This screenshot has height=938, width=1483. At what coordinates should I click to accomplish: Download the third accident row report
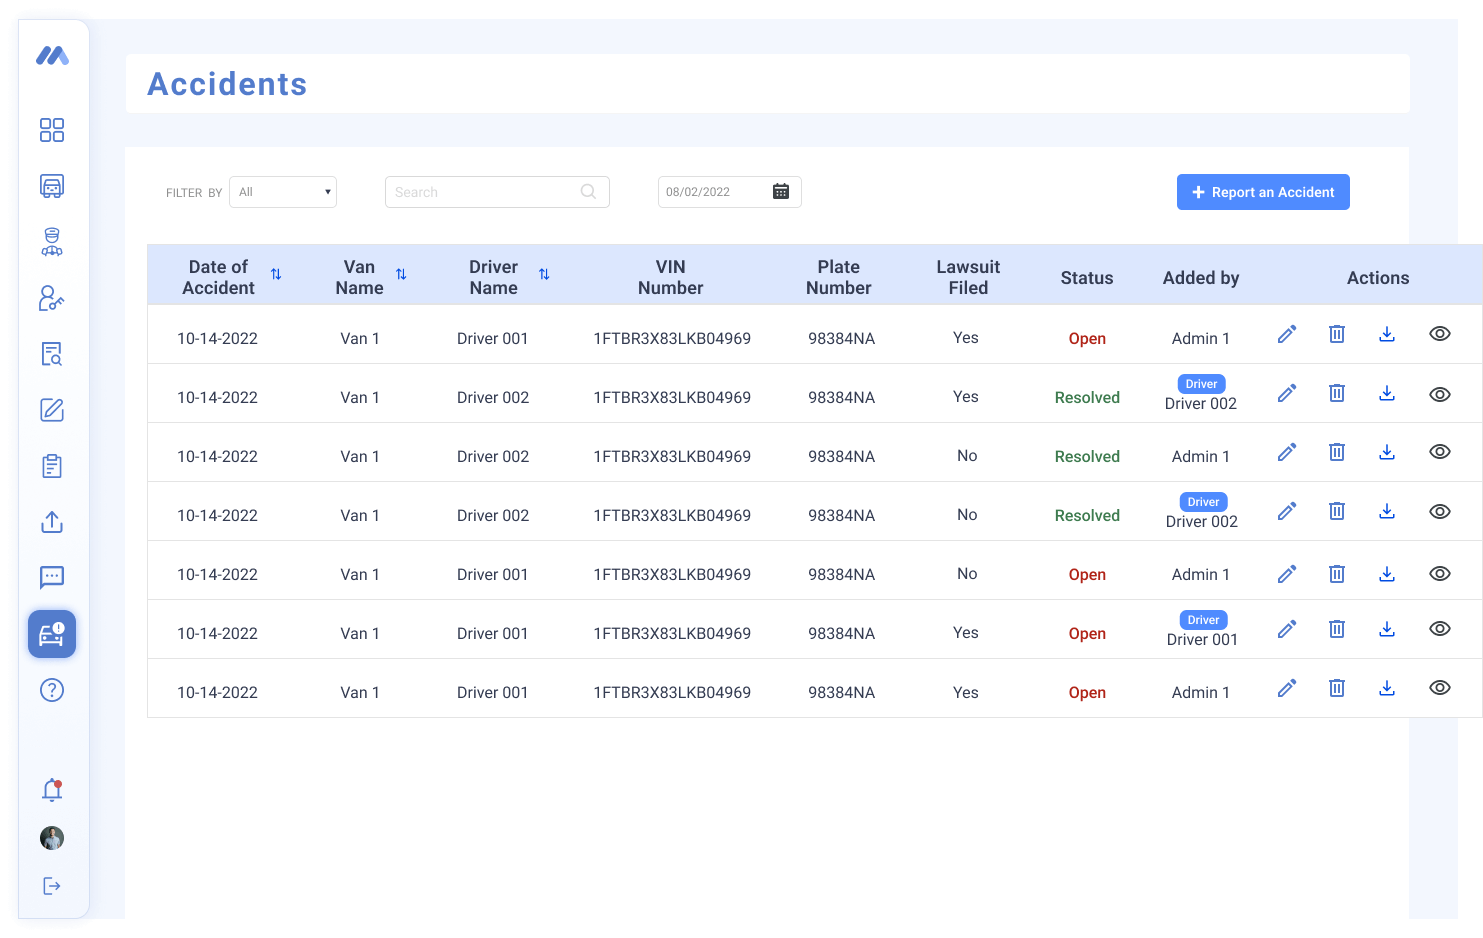pos(1387,452)
